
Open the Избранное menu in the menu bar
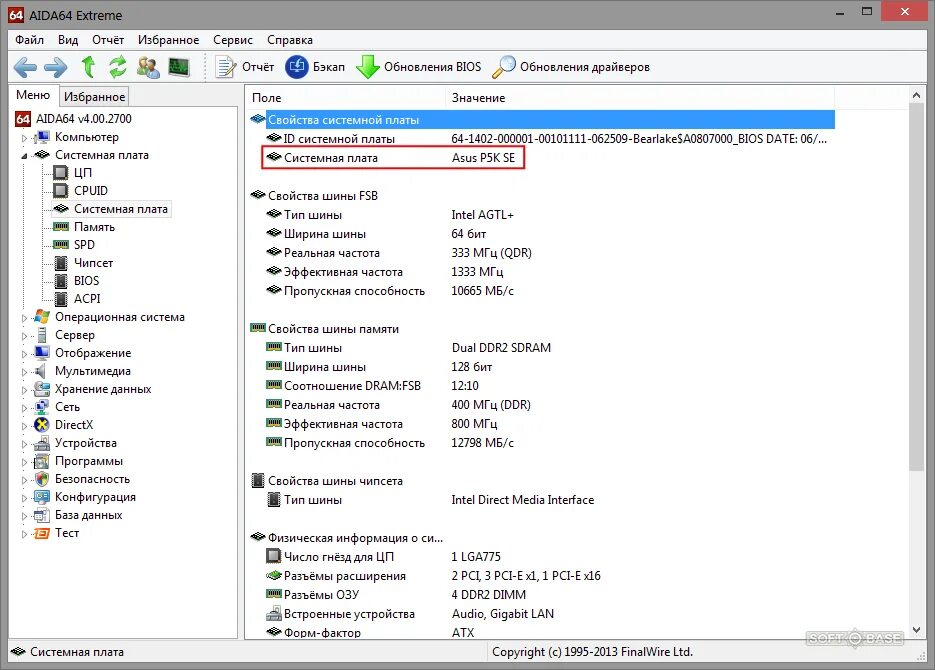point(168,40)
